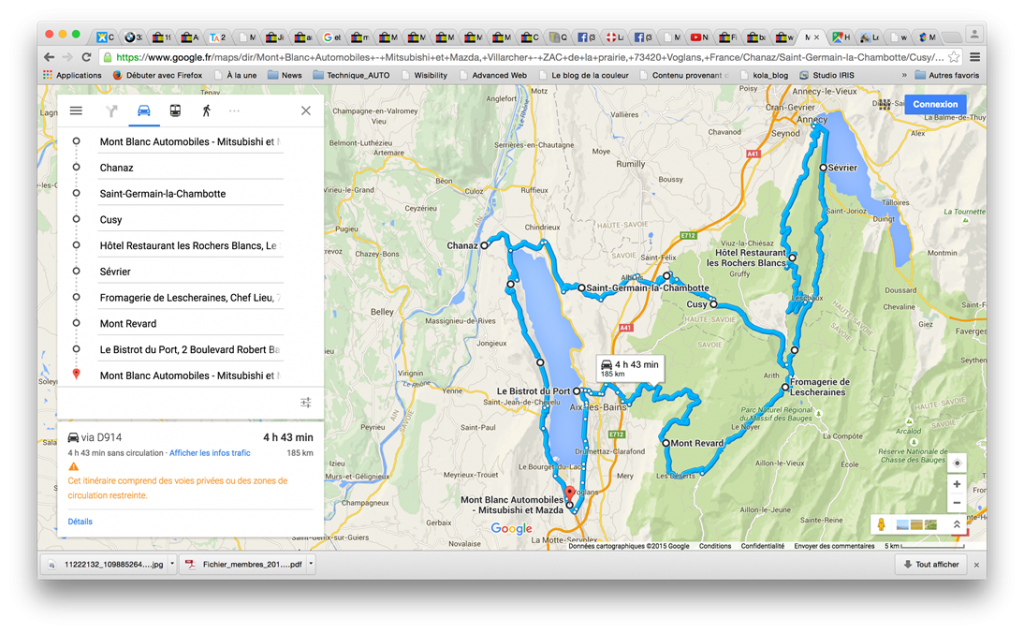Select the via D914 route summary
Screen dimensions: 1024x633
[x=190, y=438]
